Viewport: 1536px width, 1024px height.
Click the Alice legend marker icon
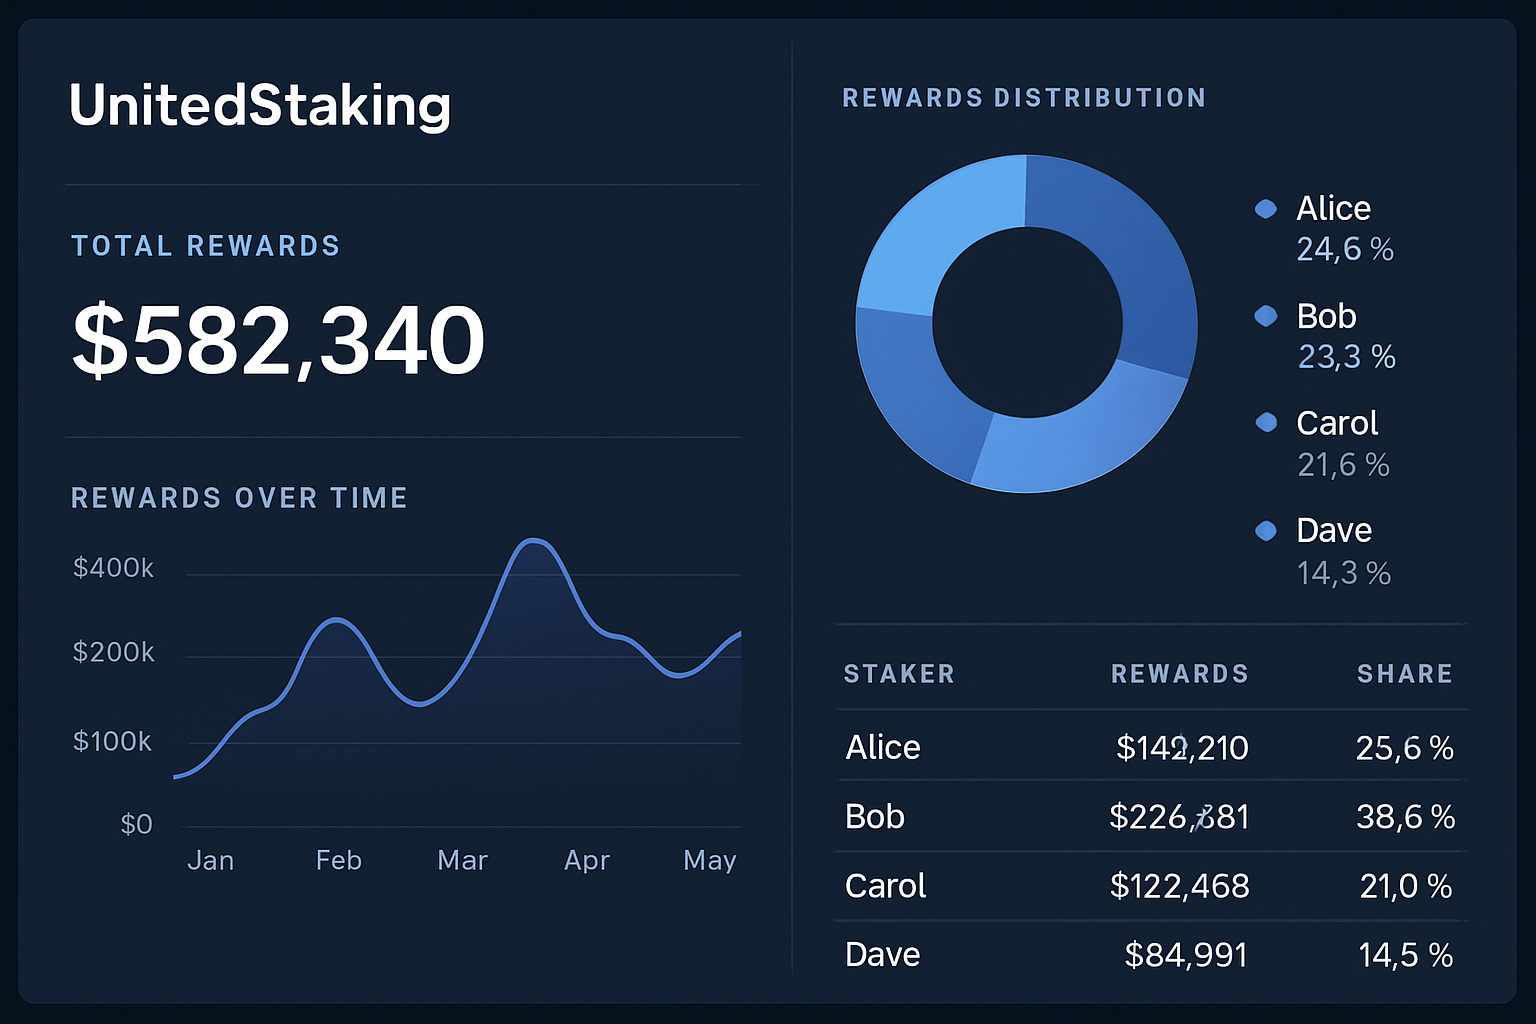[1266, 208]
